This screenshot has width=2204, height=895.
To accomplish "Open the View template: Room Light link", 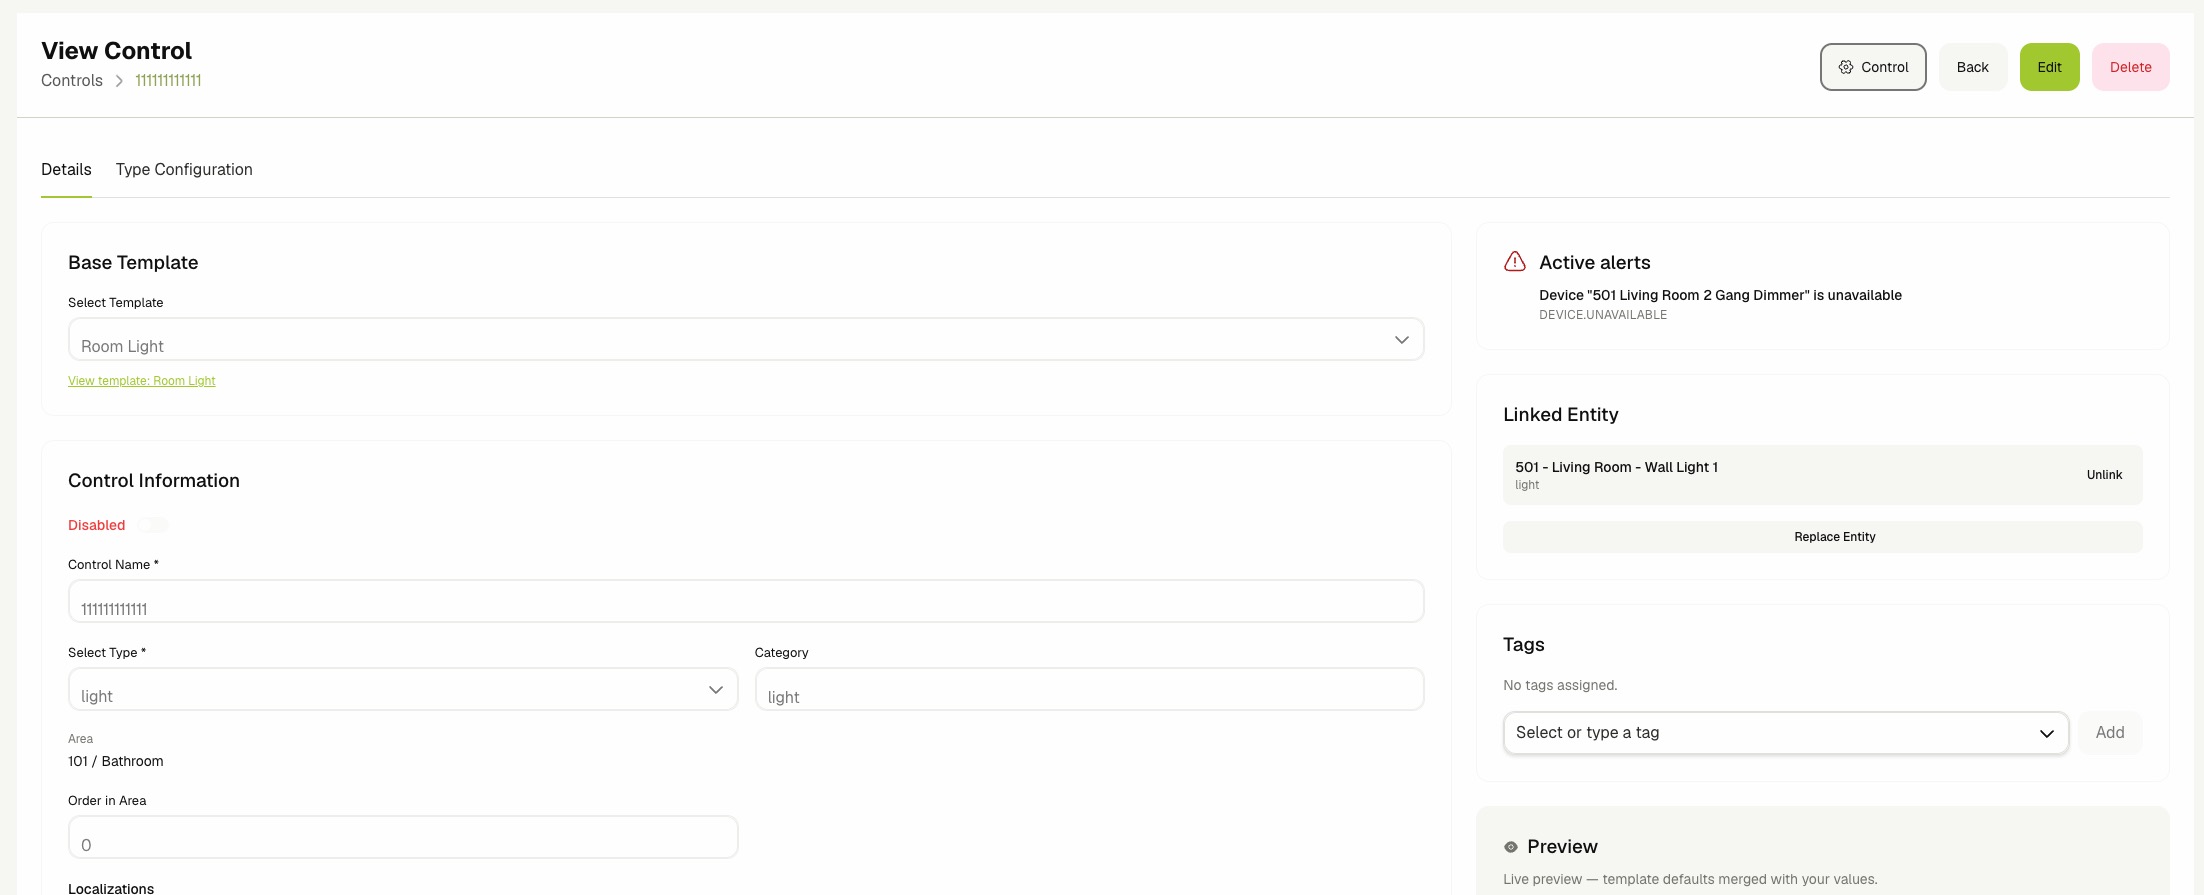I will pos(142,381).
